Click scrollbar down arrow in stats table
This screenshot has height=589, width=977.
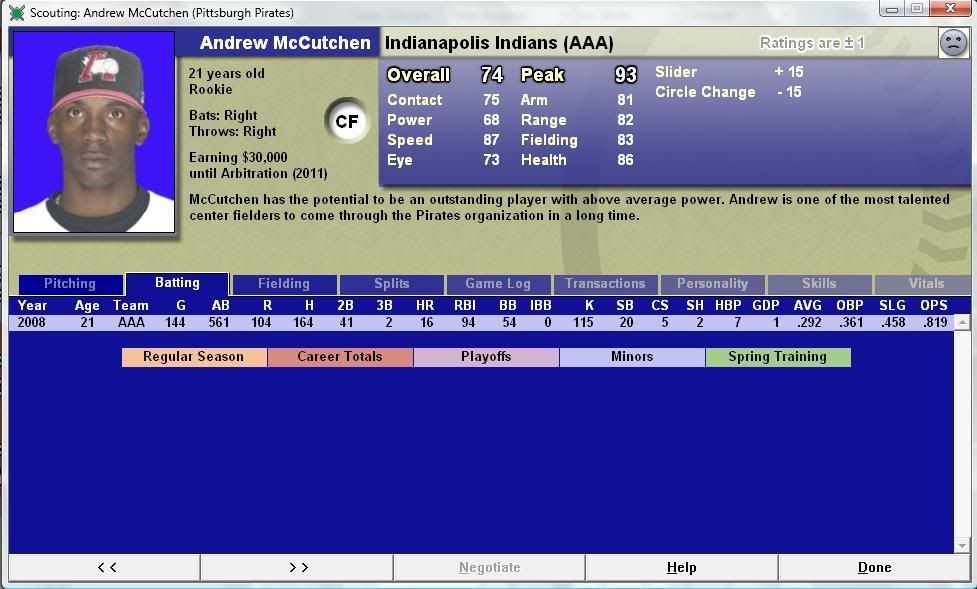pyautogui.click(x=962, y=546)
